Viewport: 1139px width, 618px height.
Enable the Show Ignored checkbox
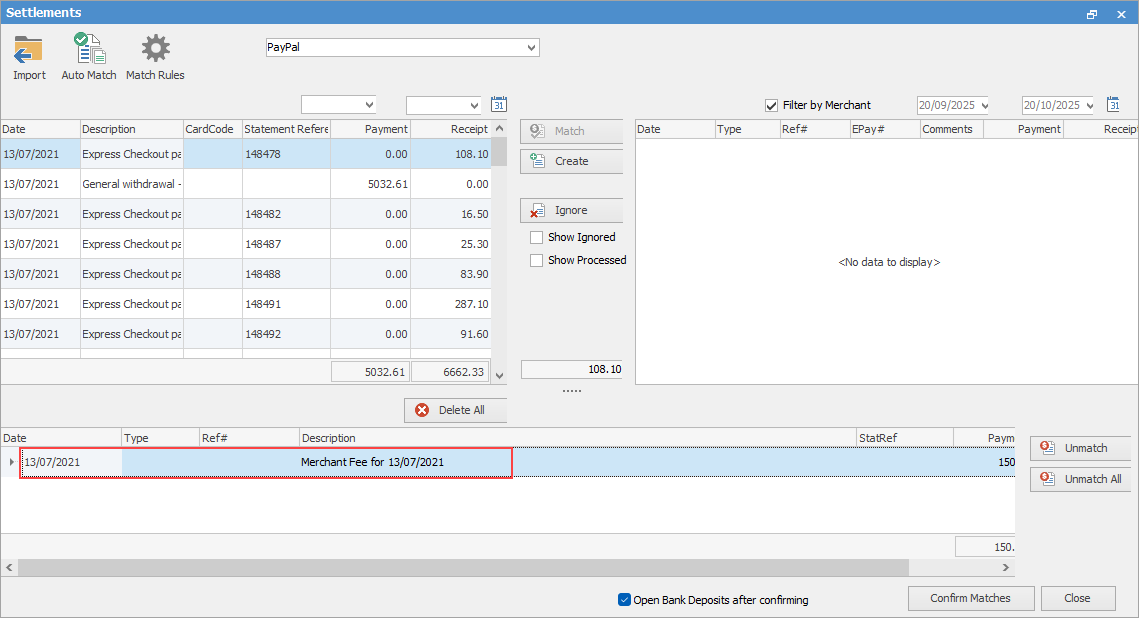537,238
